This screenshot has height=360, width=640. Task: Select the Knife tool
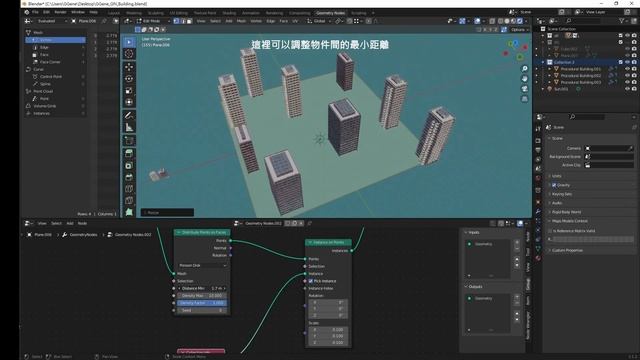coord(129,200)
